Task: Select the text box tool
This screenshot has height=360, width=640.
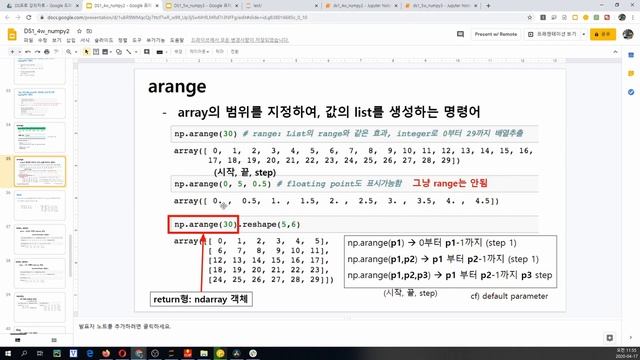Action: [96, 52]
